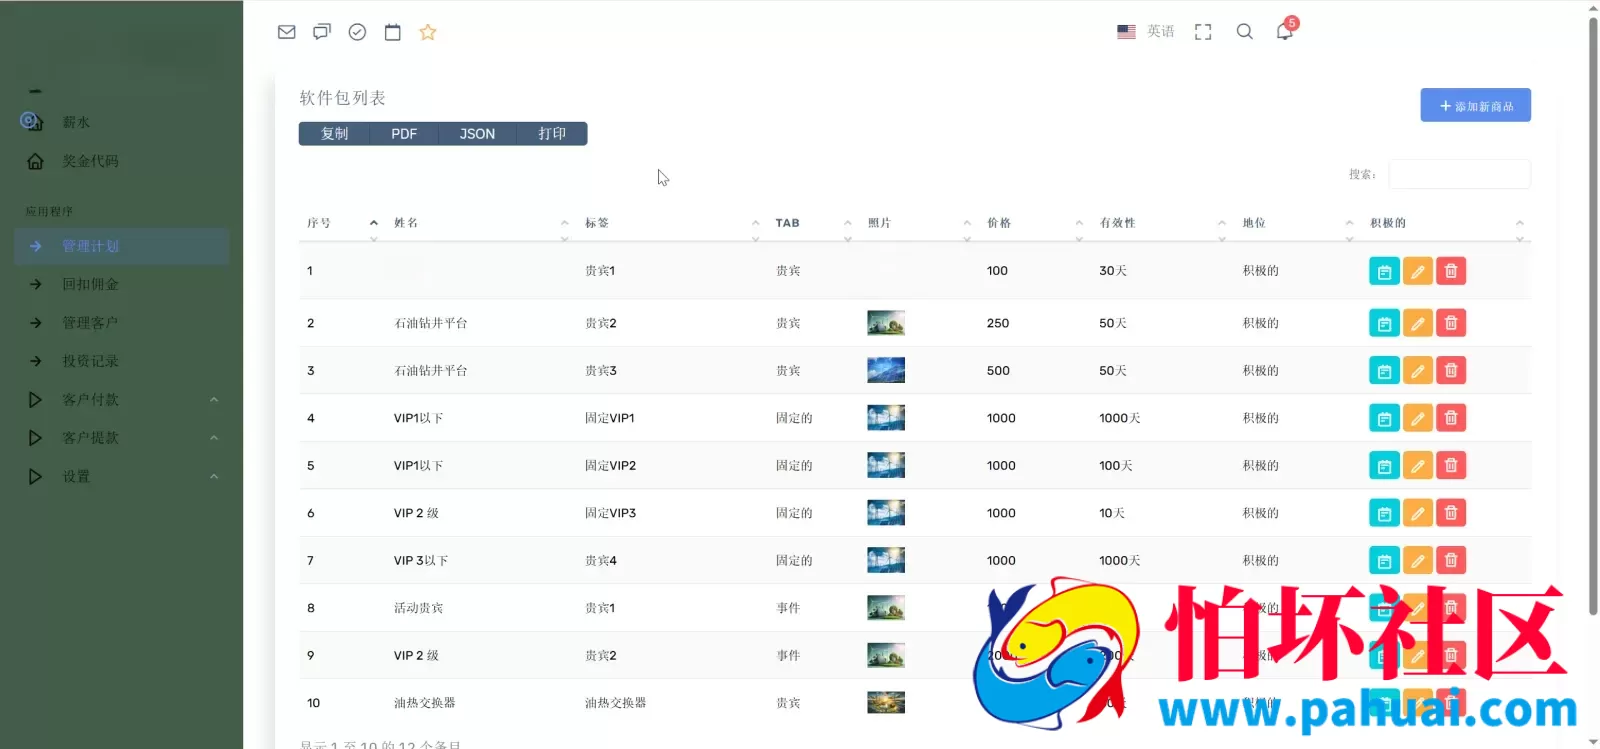Open 回扣佣金 sidebar item

pyautogui.click(x=90, y=284)
